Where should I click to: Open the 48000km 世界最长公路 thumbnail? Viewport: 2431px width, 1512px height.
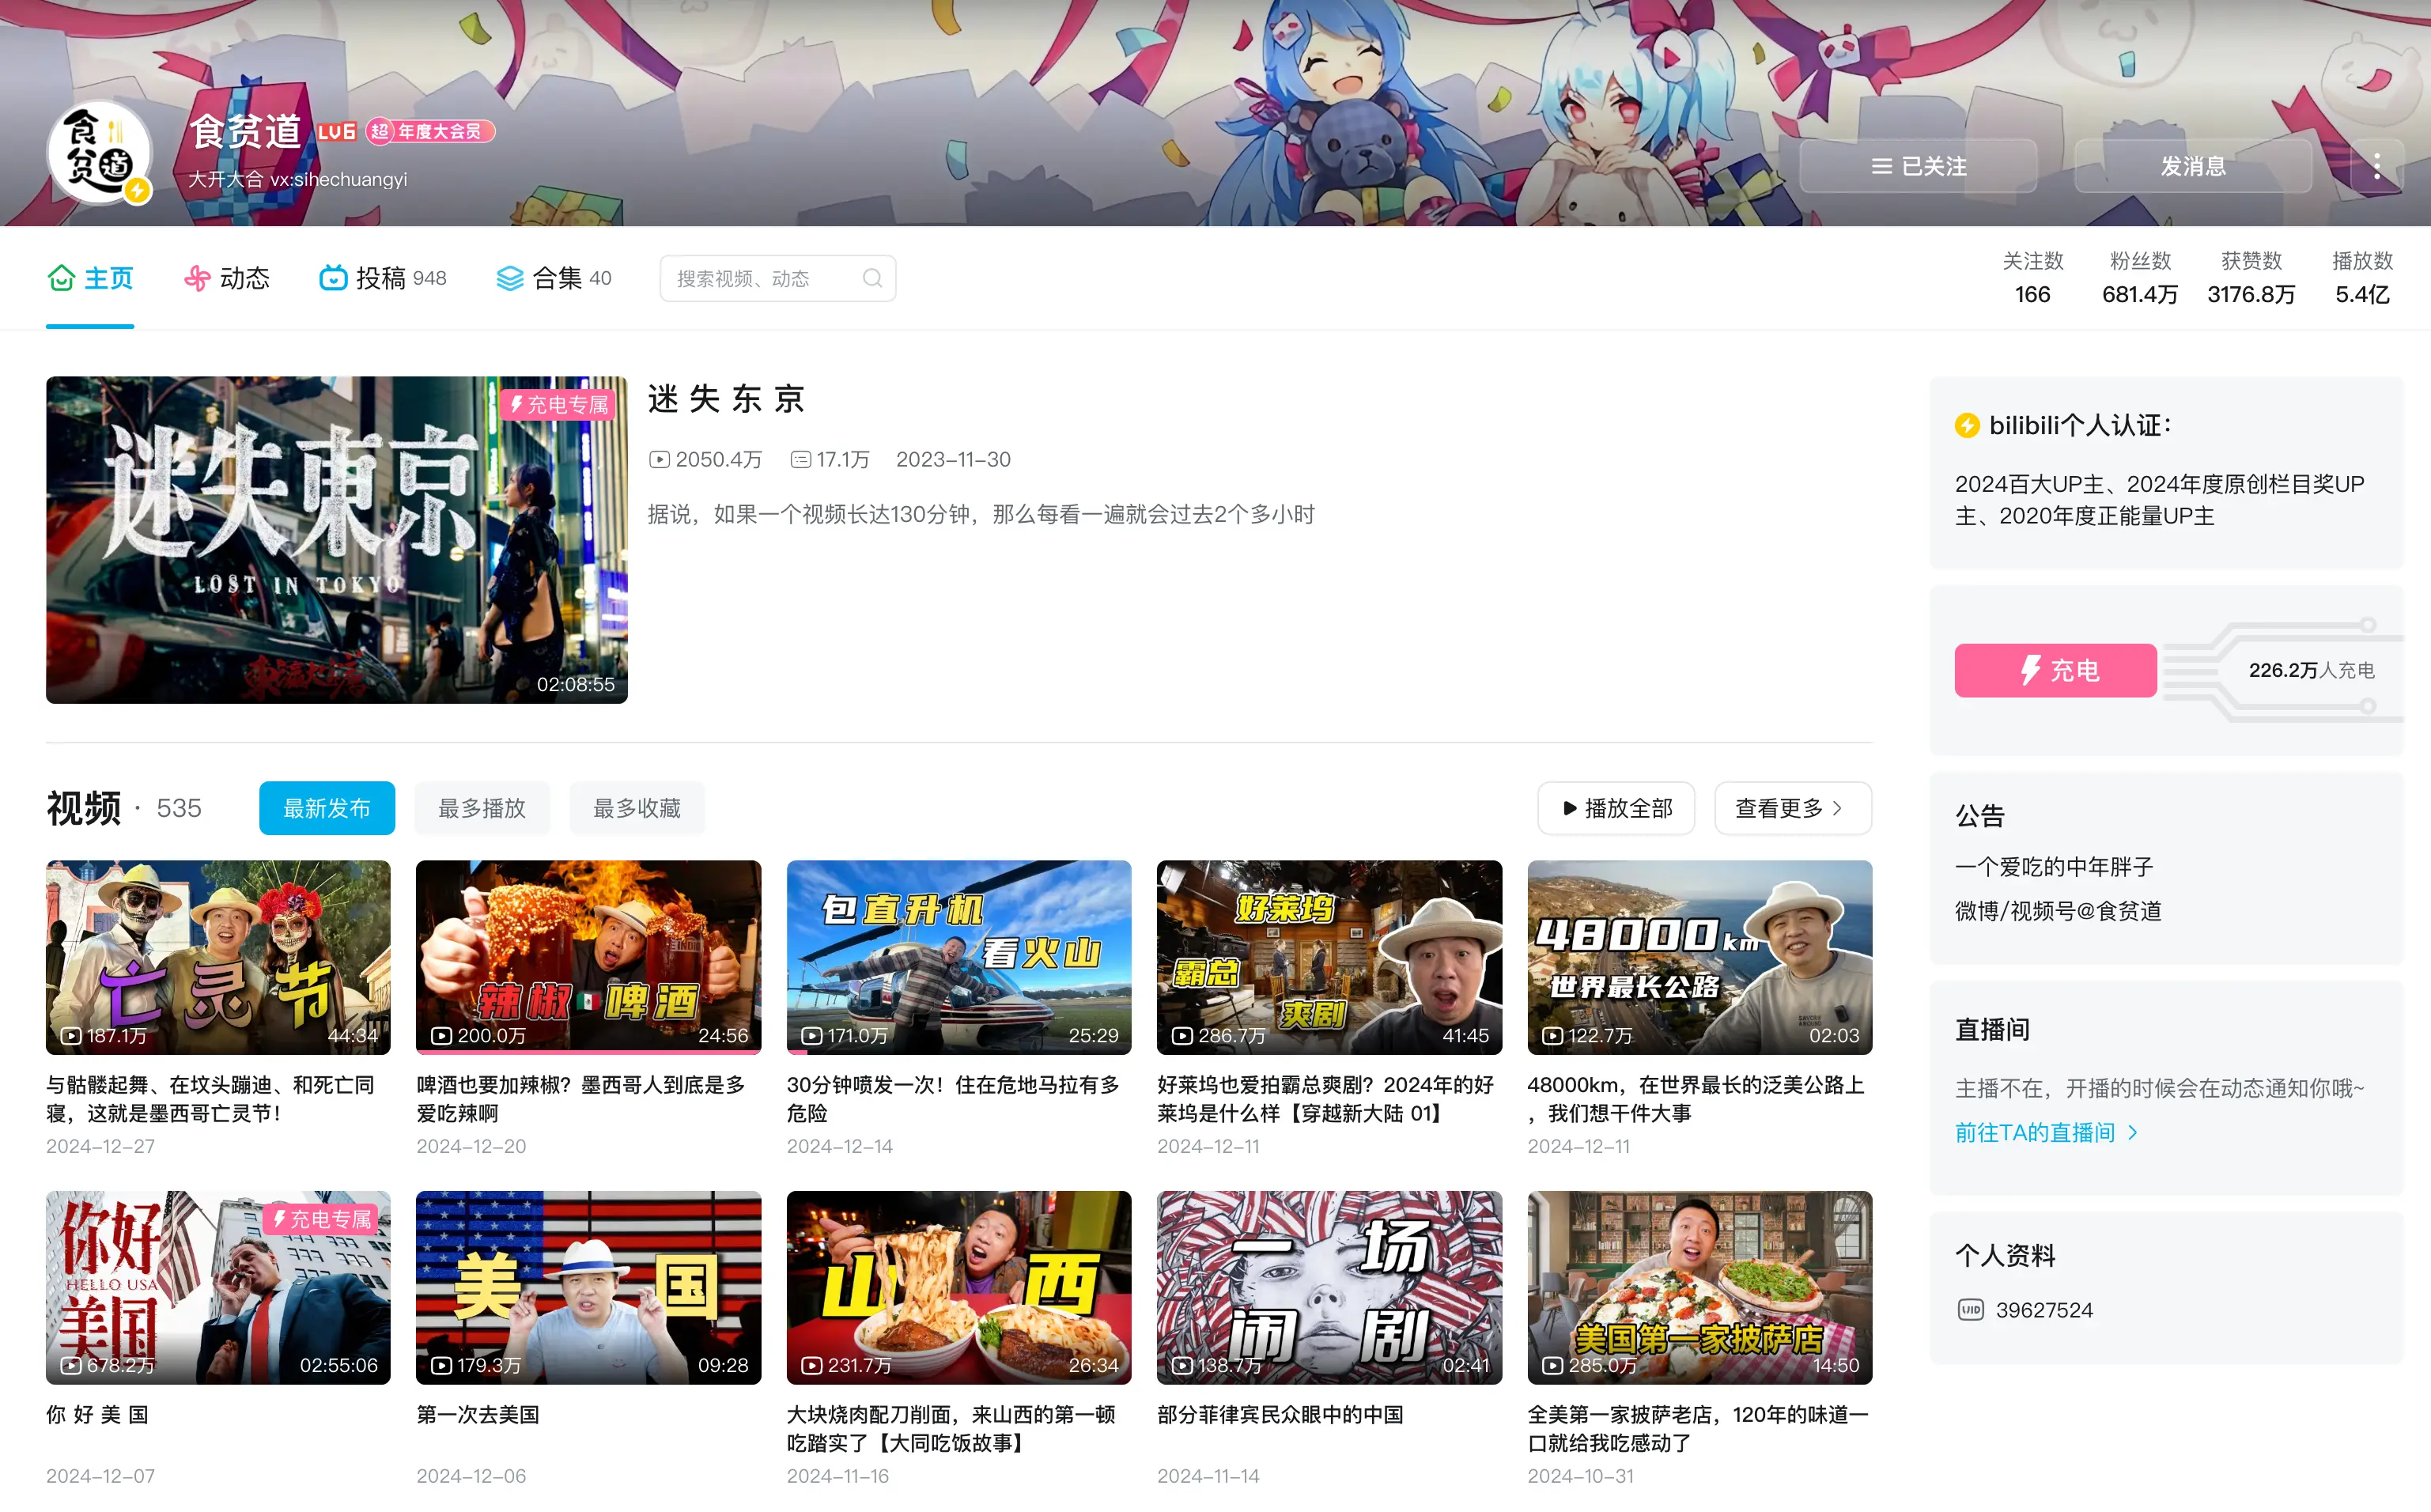click(1700, 957)
